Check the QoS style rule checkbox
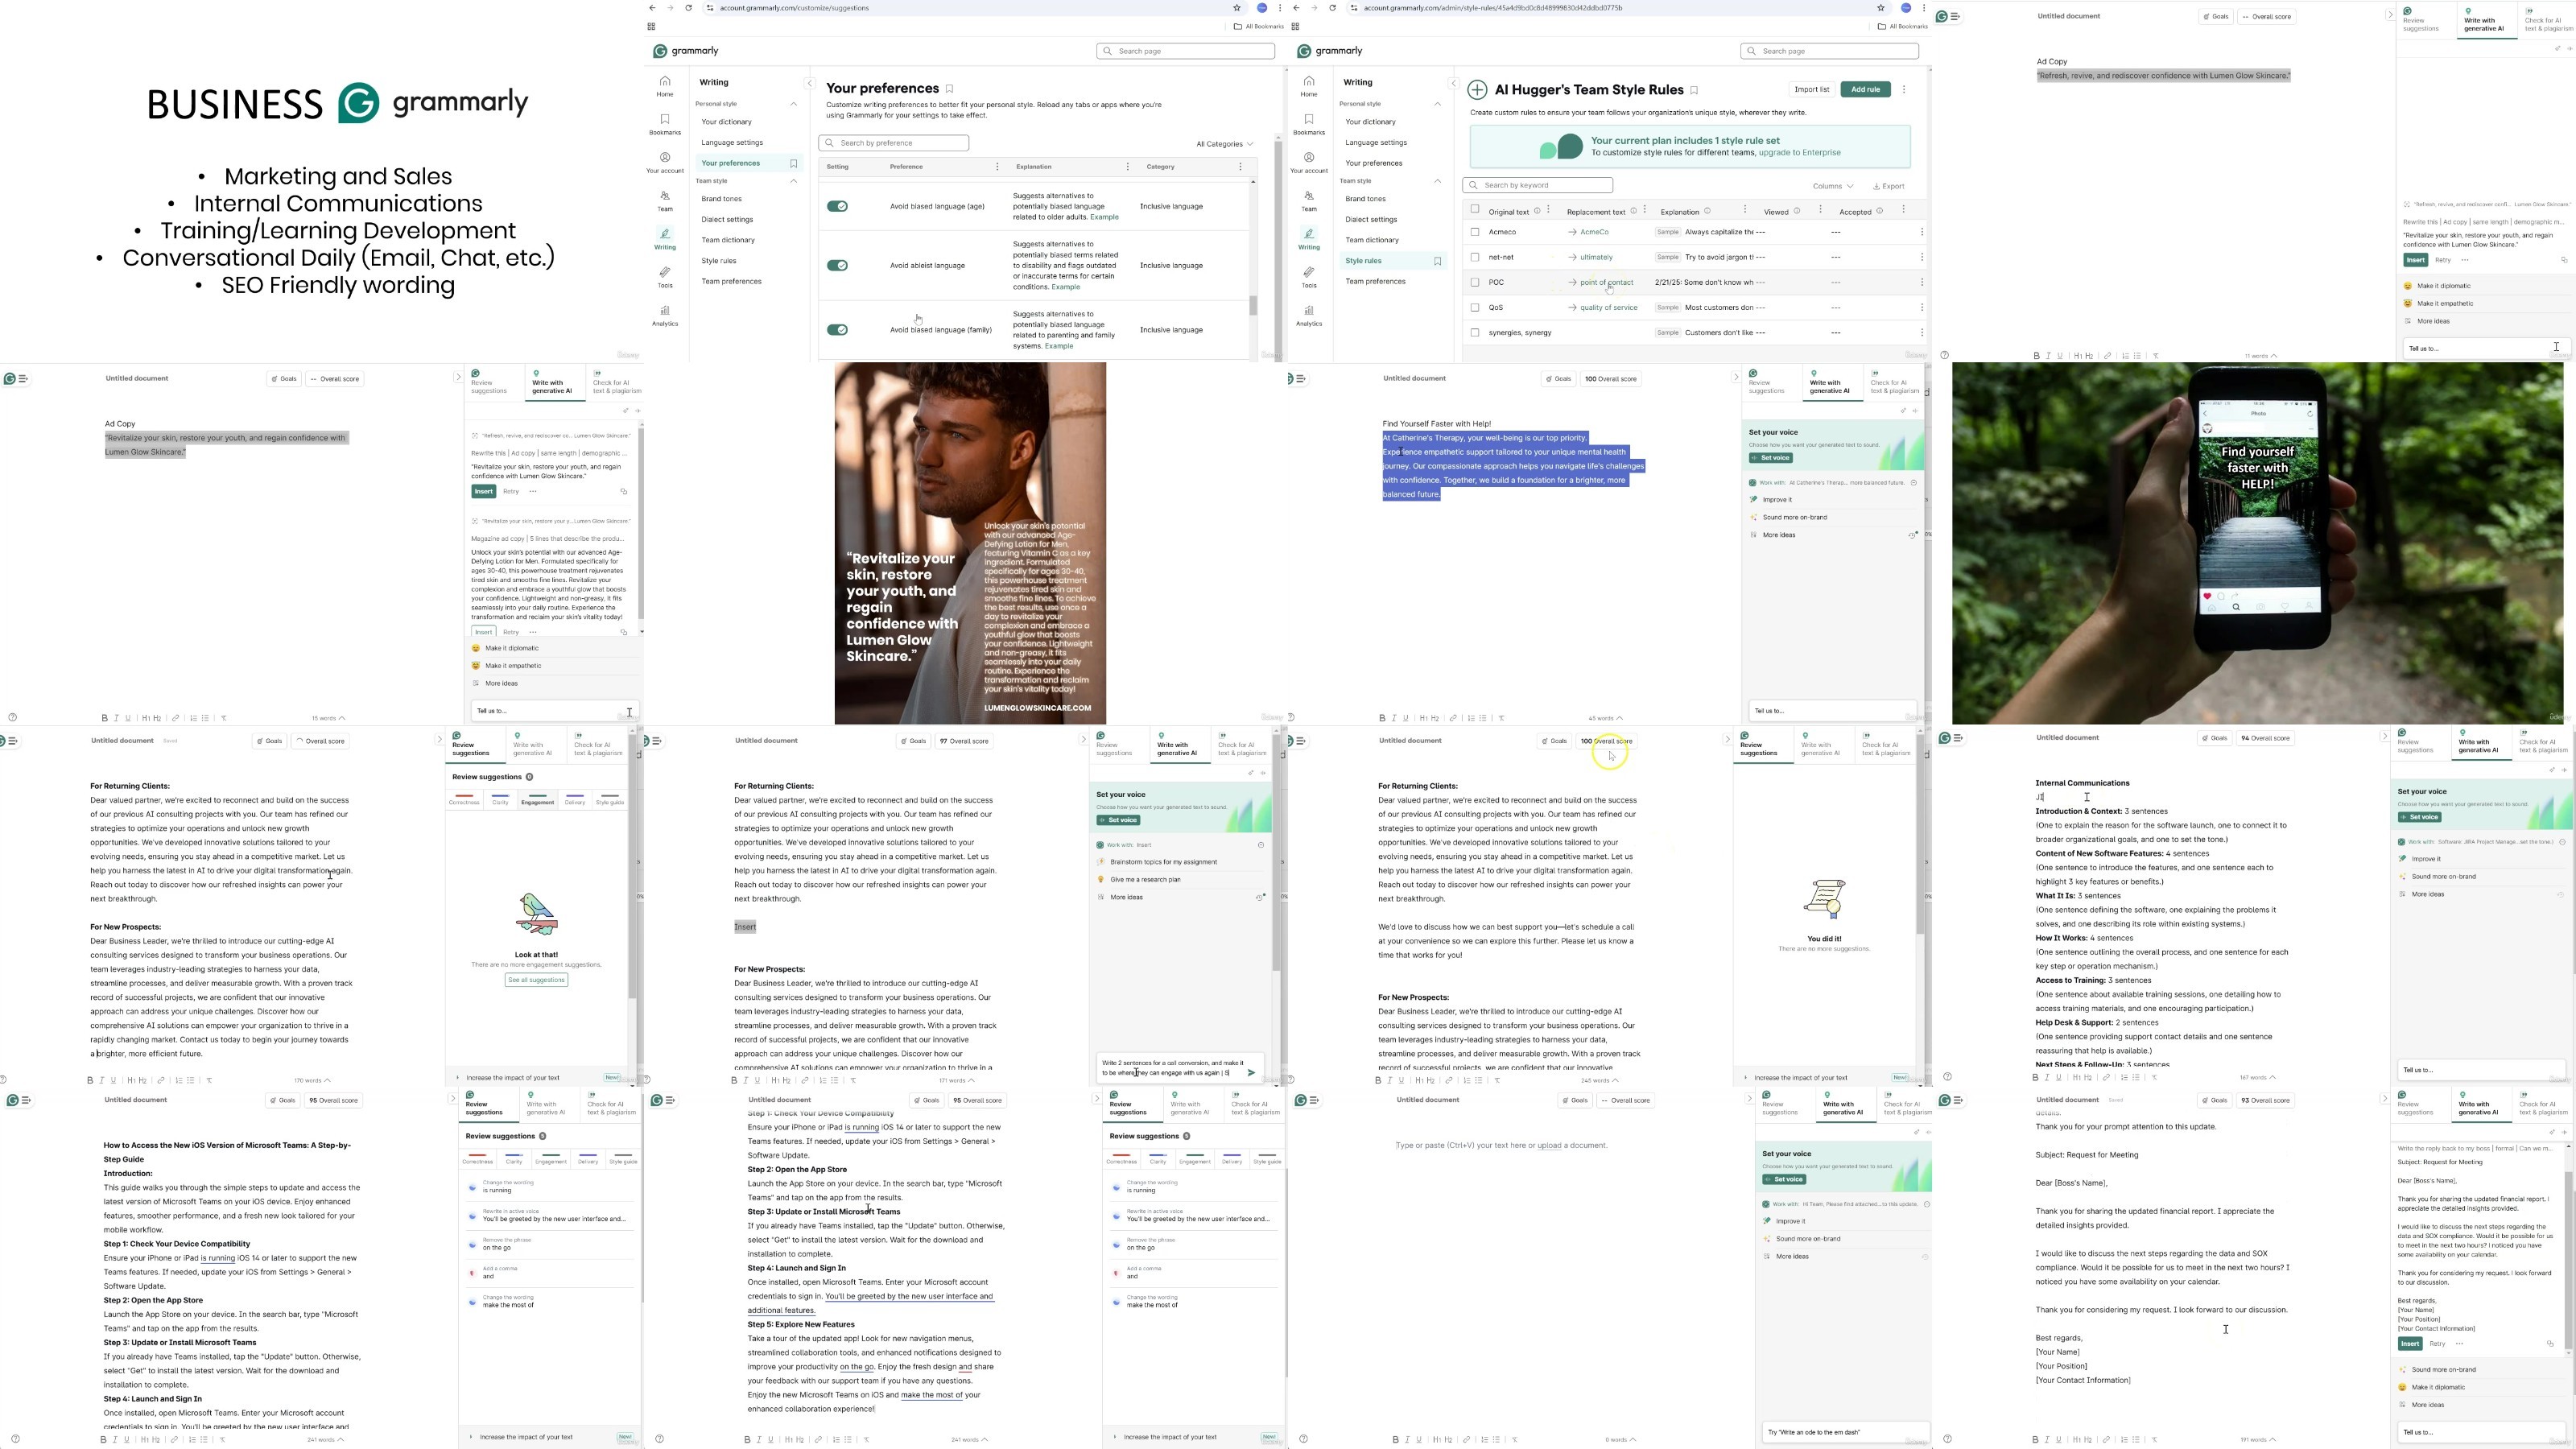Viewport: 2576px width, 1449px height. pos(1475,307)
